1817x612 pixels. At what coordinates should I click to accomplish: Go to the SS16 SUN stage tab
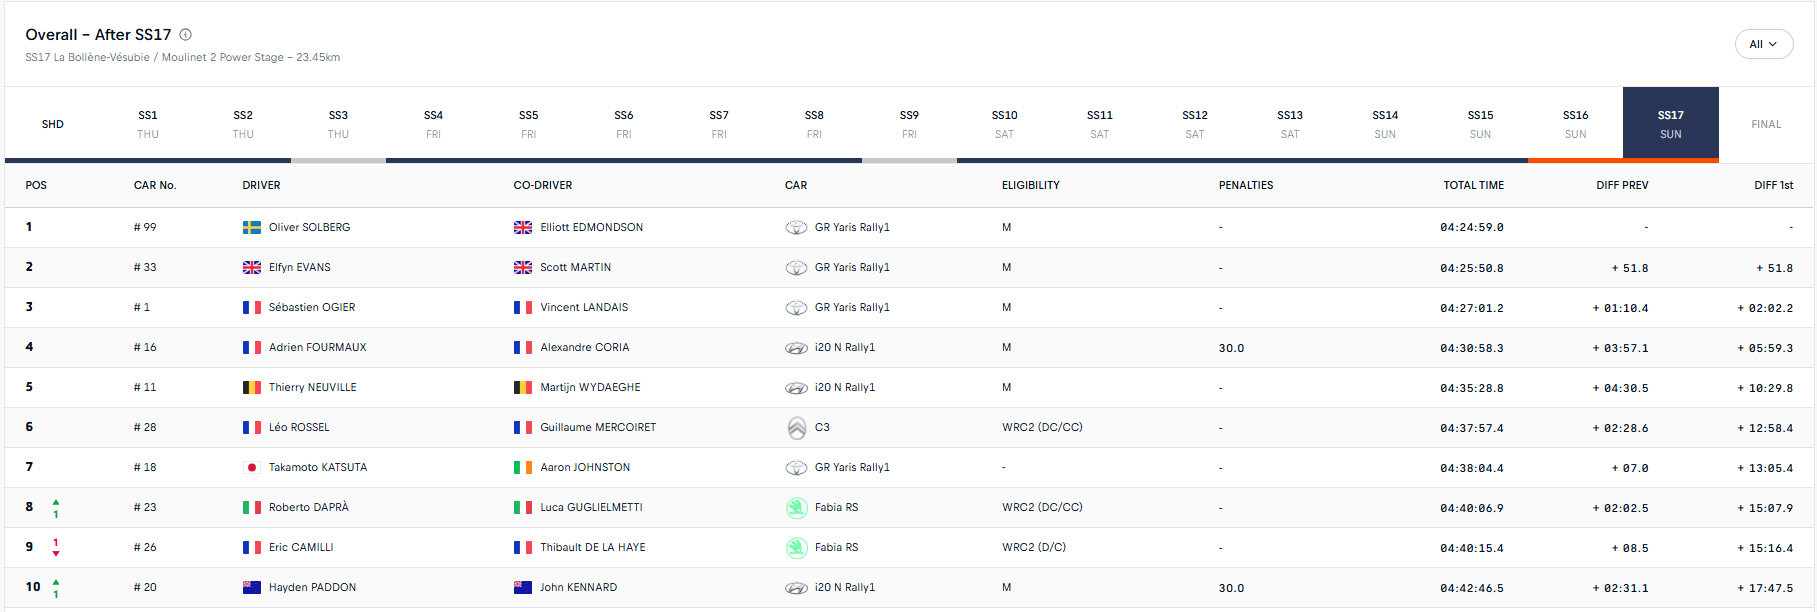[1575, 124]
